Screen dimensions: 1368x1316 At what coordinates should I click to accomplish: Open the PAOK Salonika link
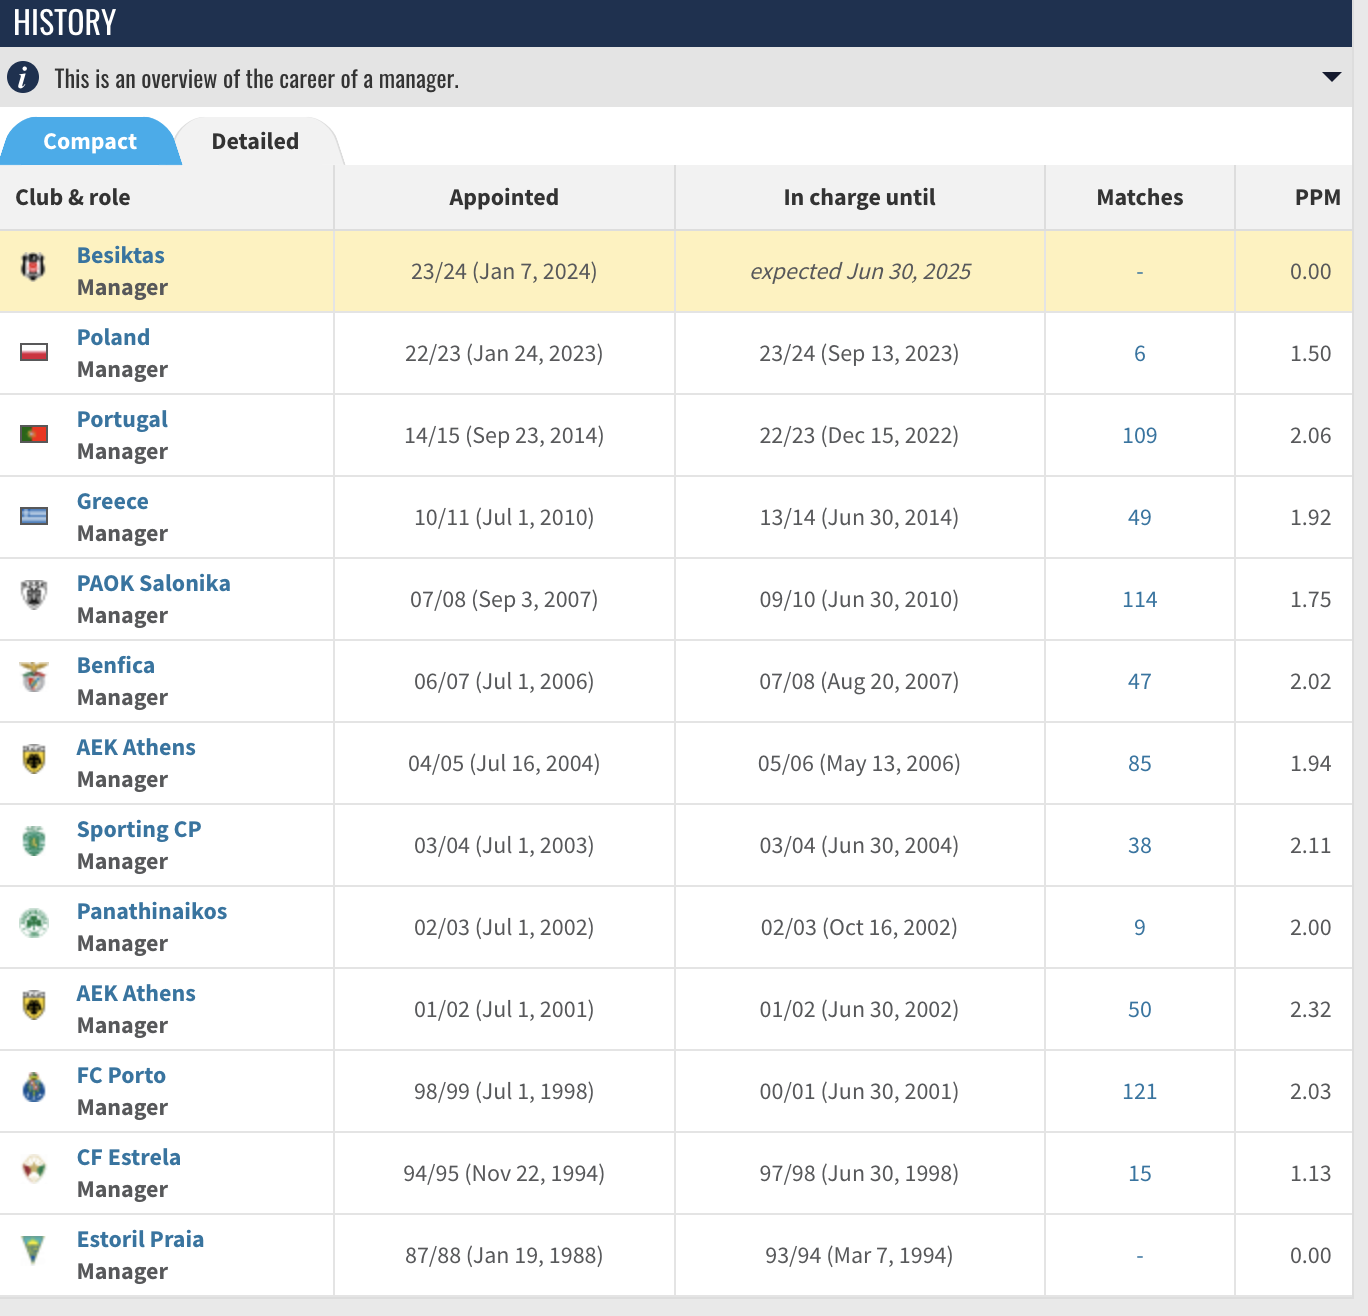[x=153, y=583]
